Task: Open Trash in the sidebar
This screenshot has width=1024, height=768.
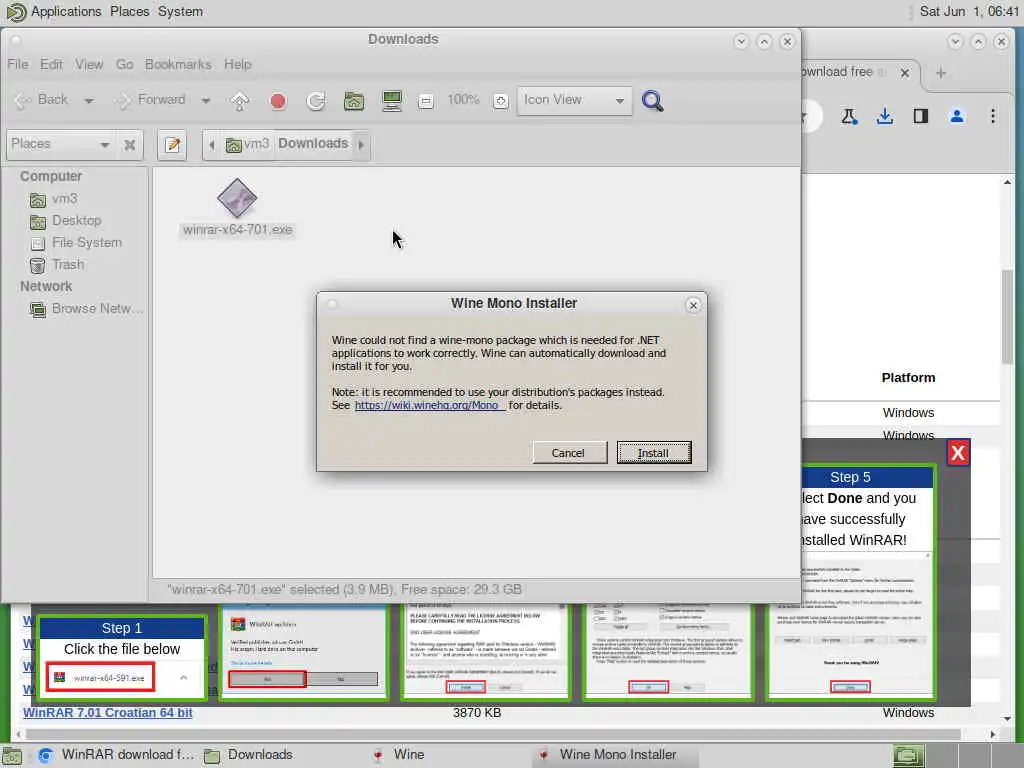Action: tap(68, 264)
